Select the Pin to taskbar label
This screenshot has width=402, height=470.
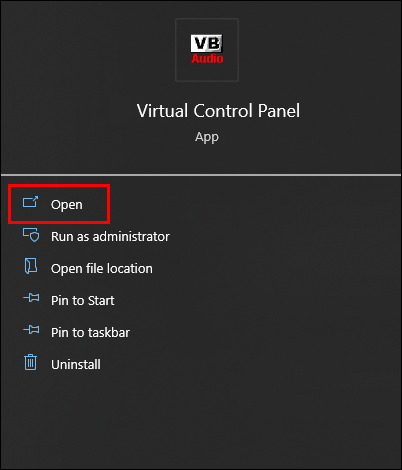90,332
